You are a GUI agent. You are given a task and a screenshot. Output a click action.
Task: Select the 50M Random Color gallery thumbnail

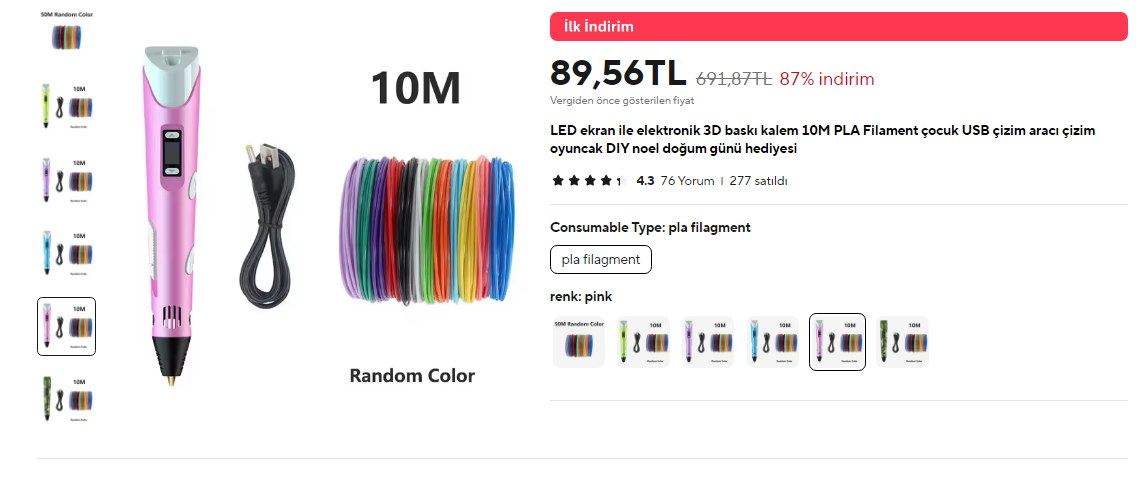pos(67,32)
